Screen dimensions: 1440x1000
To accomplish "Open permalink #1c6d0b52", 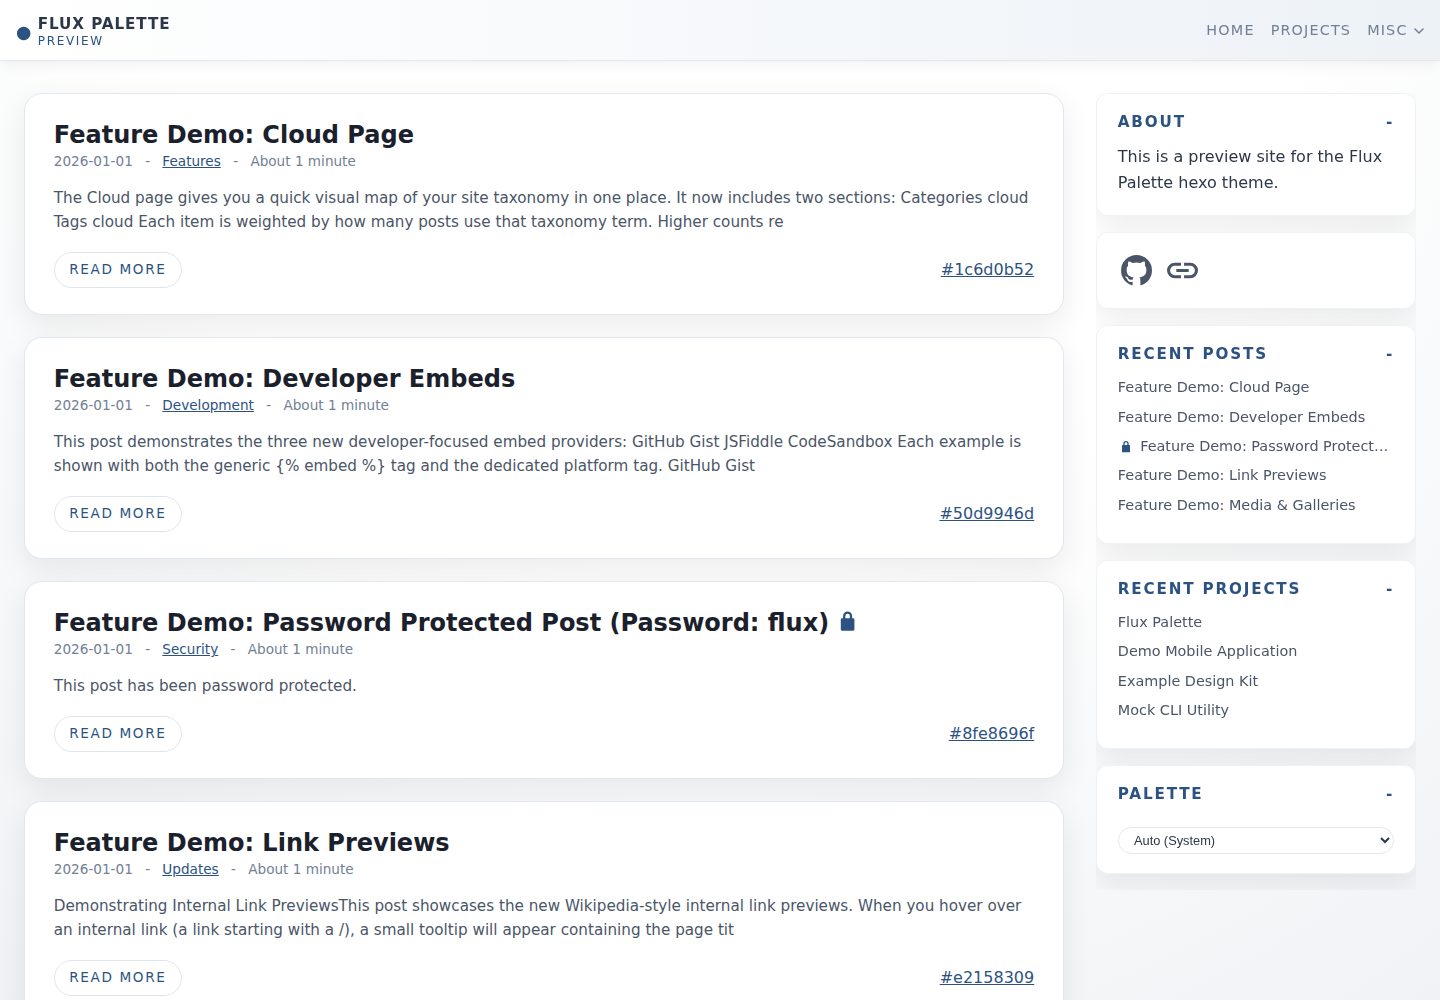I will [987, 269].
